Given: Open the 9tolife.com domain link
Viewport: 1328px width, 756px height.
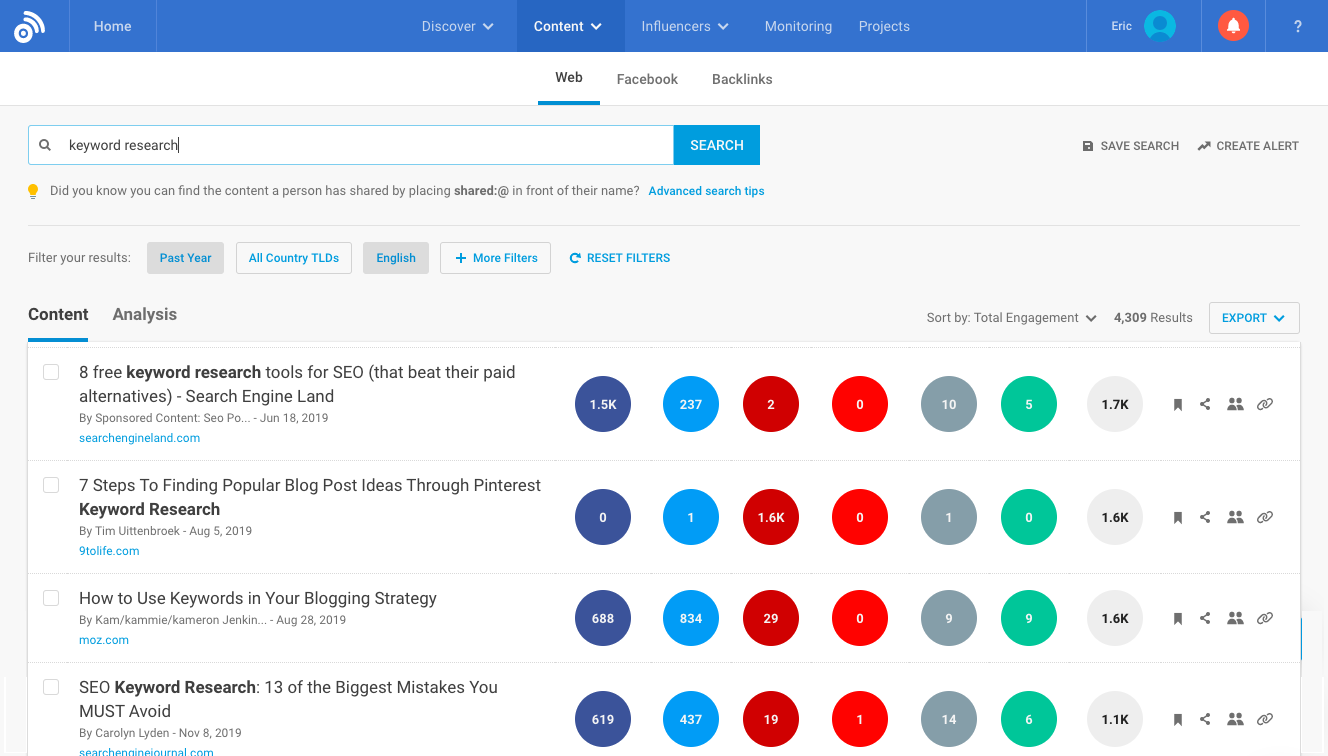Looking at the screenshot, I should (x=109, y=551).
